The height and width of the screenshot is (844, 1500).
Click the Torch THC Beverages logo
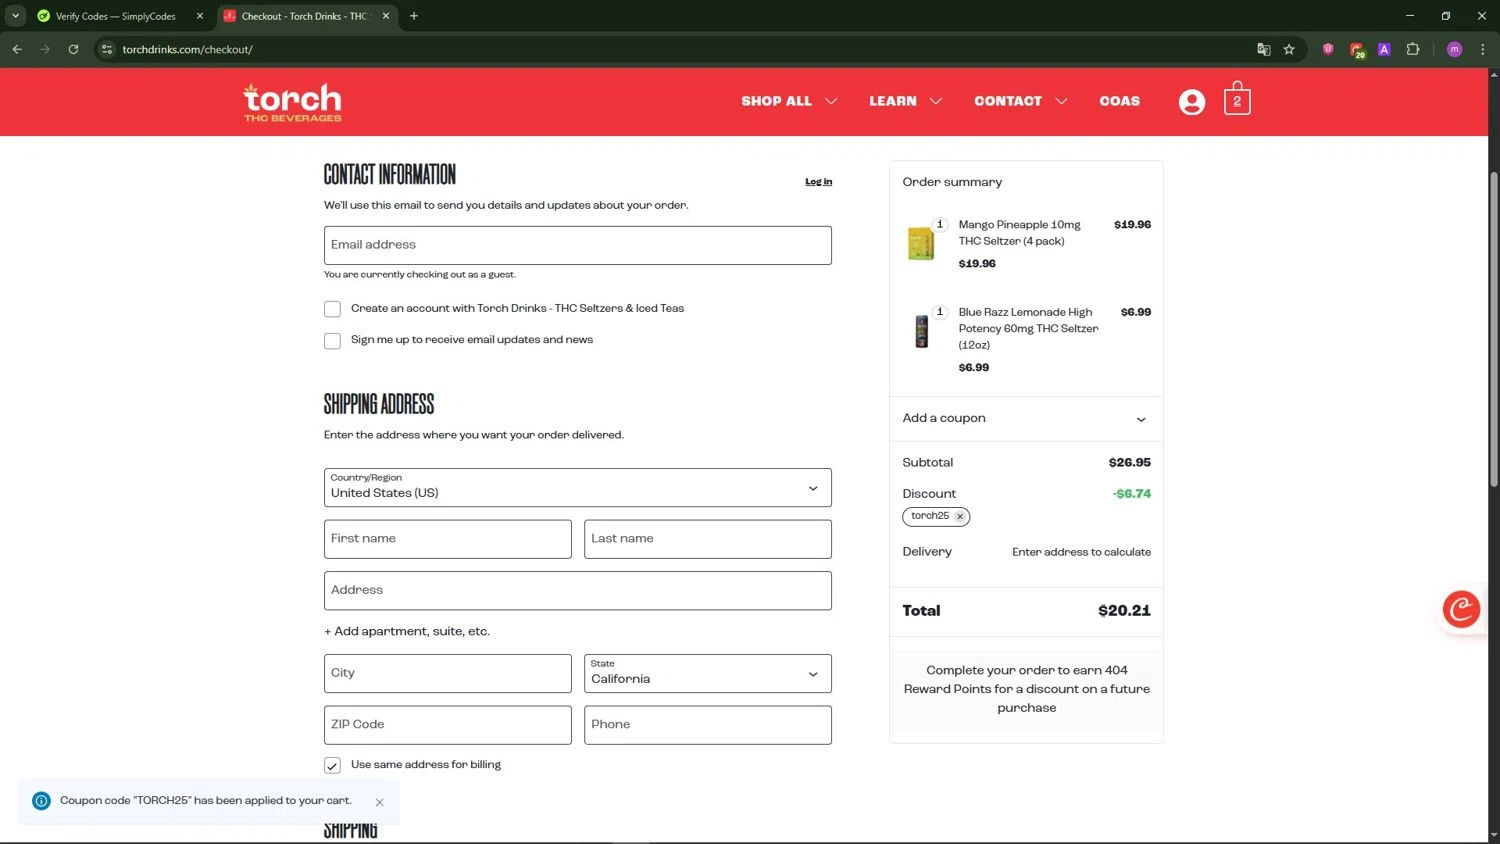click(x=292, y=102)
